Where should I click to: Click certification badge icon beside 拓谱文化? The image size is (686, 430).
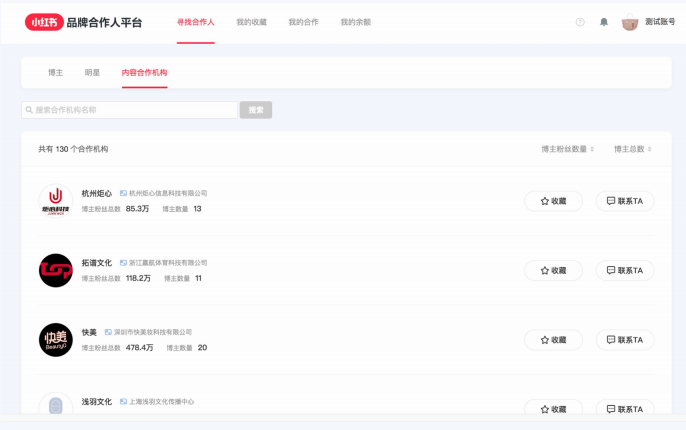123,262
